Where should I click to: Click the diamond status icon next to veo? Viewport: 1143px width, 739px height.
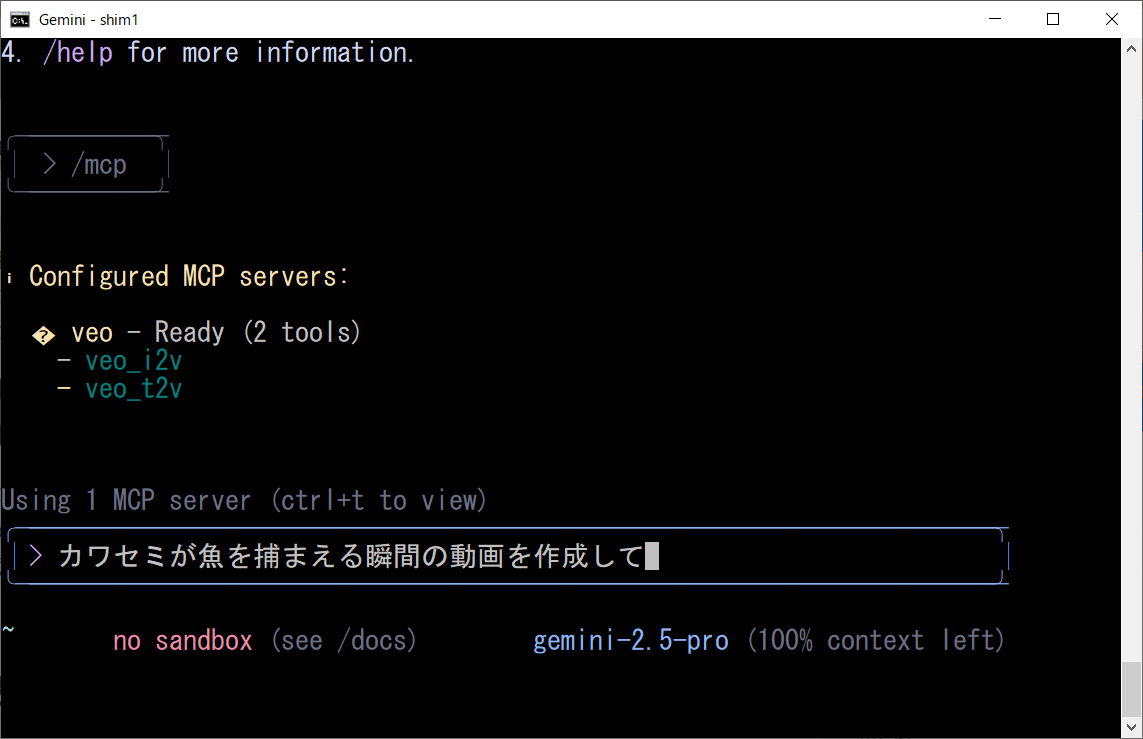pos(43,334)
